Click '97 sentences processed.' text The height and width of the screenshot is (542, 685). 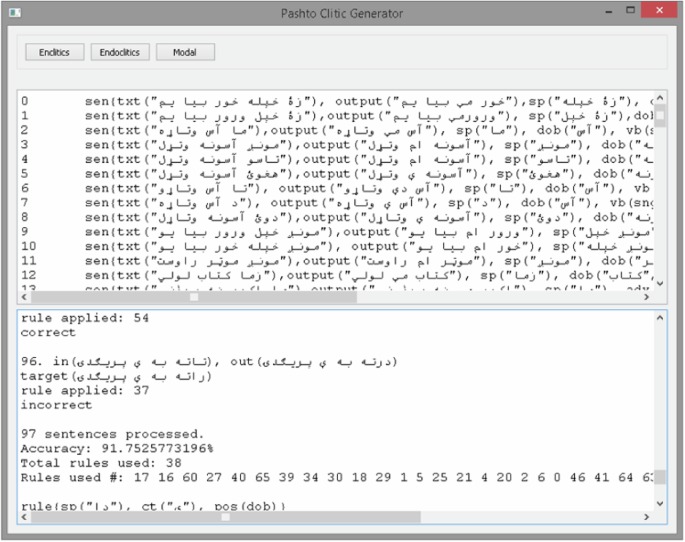[112, 434]
